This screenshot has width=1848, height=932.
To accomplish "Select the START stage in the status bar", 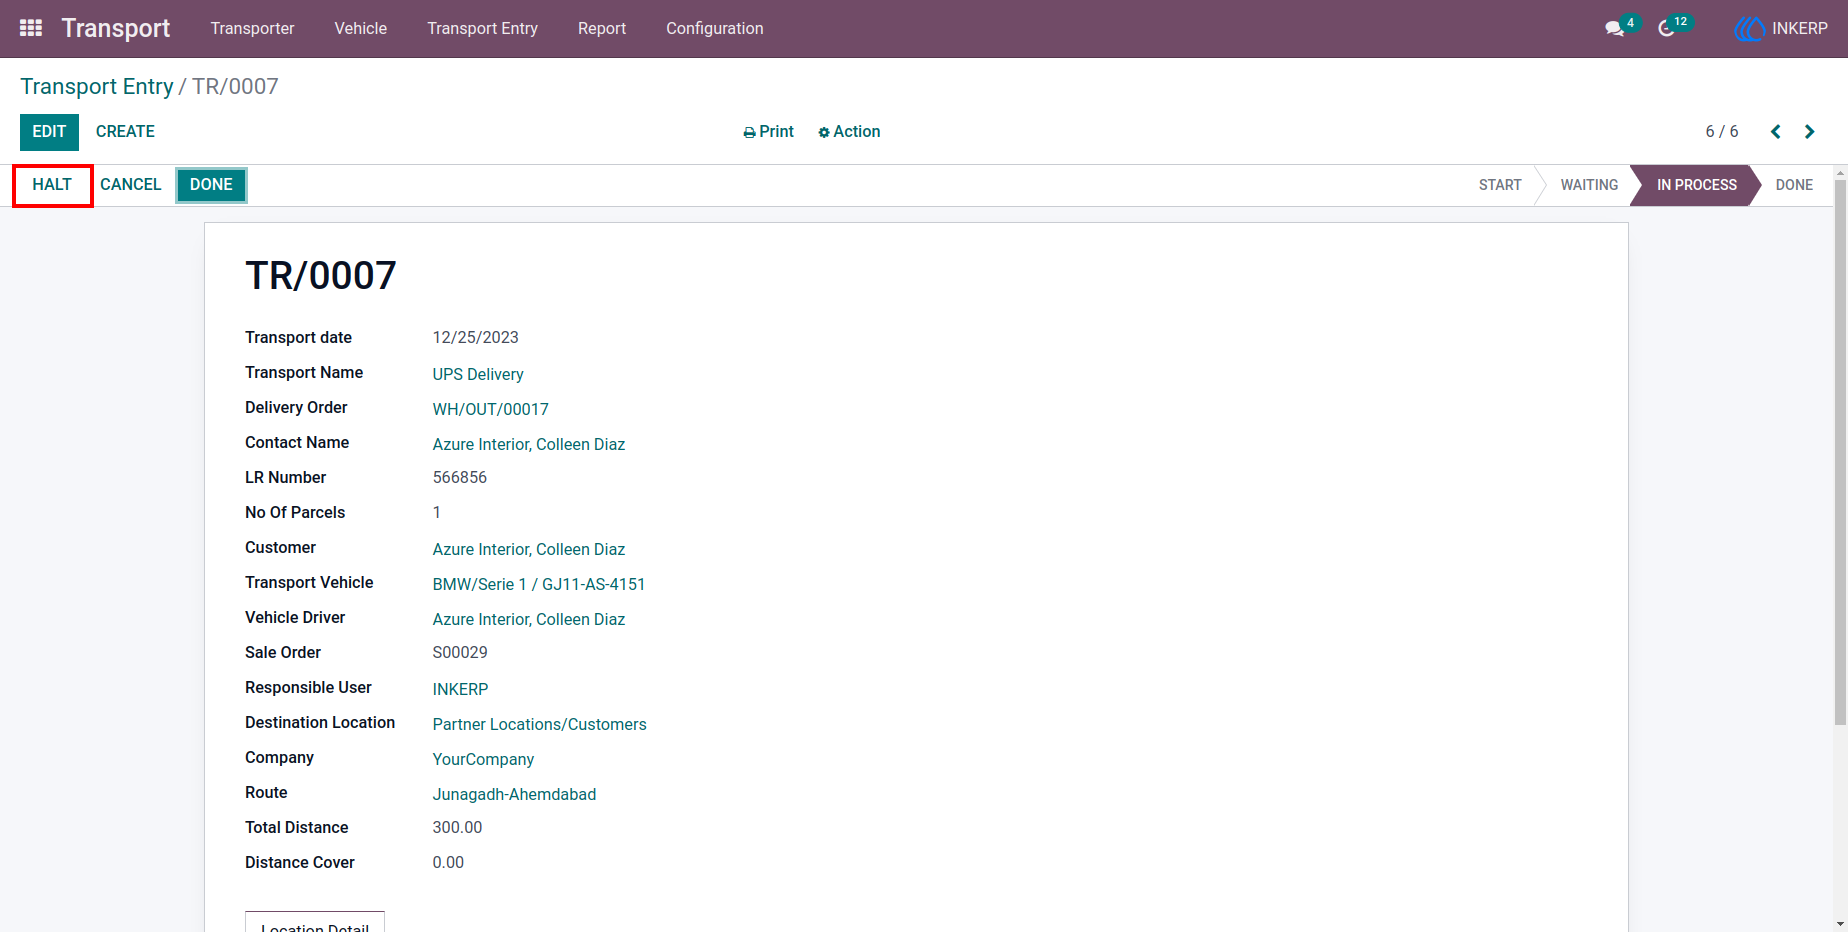I will point(1500,185).
